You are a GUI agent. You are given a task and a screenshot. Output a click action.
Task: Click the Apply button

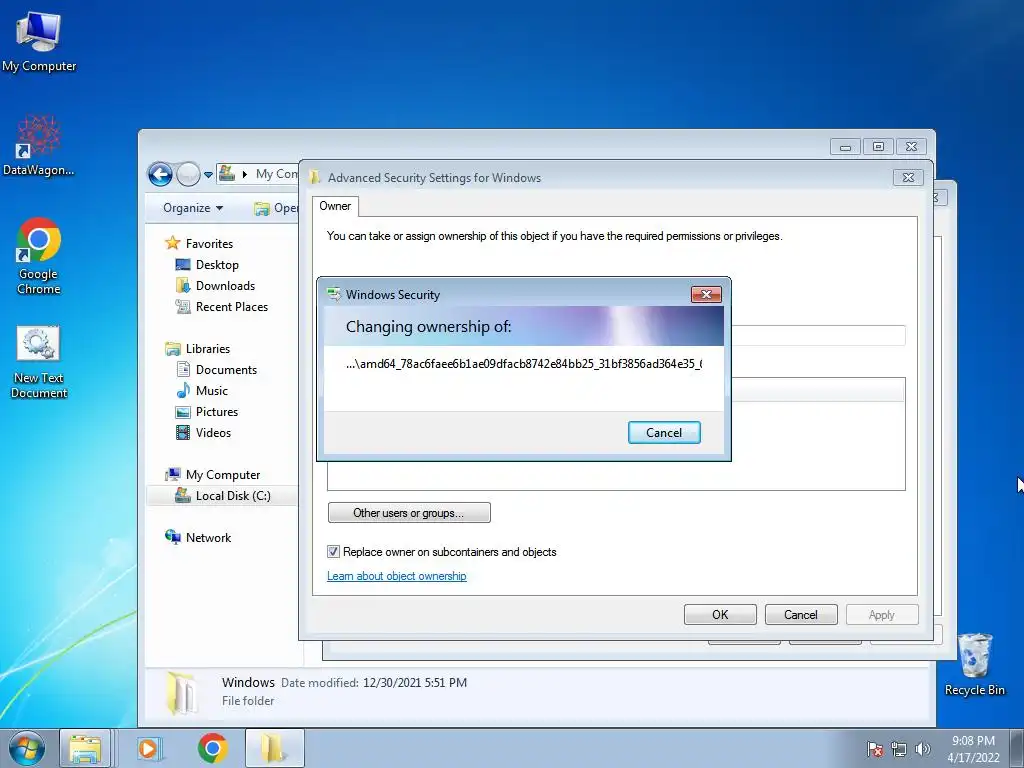pyautogui.click(x=882, y=615)
